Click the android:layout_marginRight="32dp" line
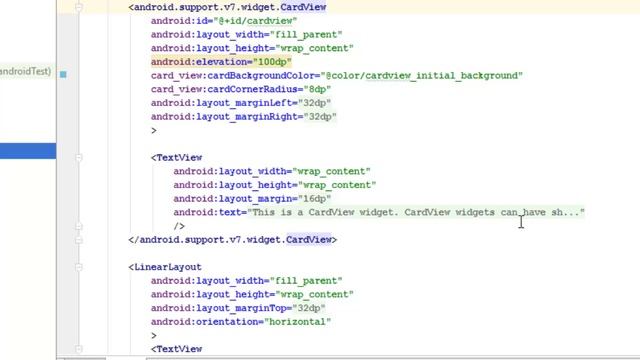Screen dimensions: 640x360 click(244, 117)
